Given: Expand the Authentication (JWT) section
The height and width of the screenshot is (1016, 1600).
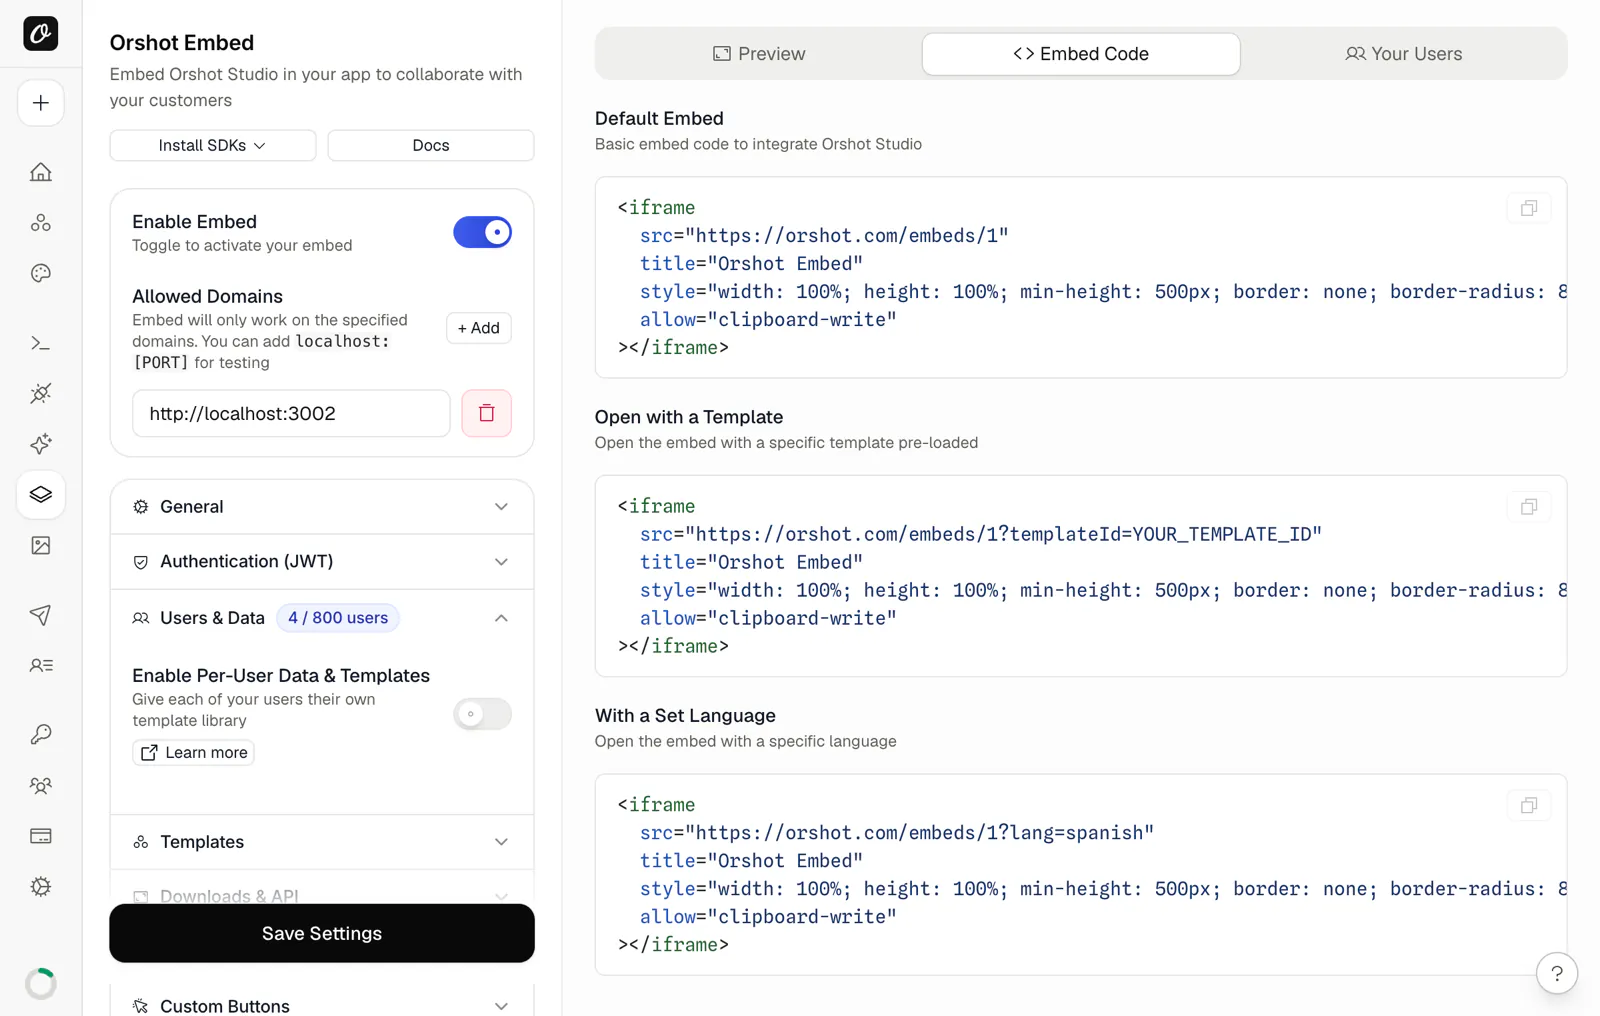Looking at the screenshot, I should pyautogui.click(x=322, y=562).
